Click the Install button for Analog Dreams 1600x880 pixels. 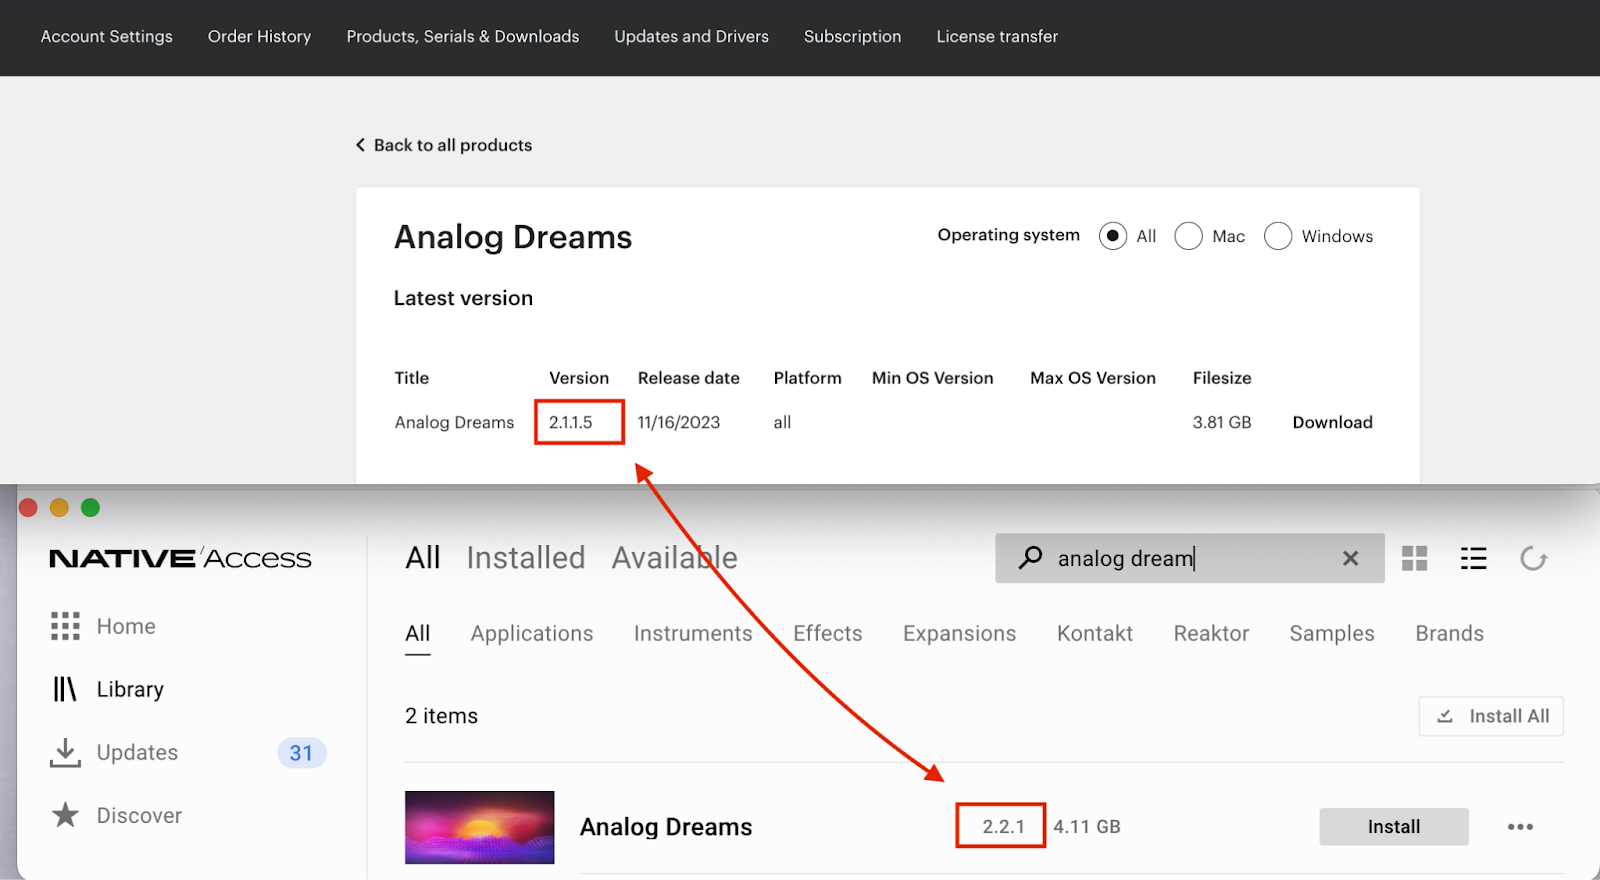coord(1394,827)
